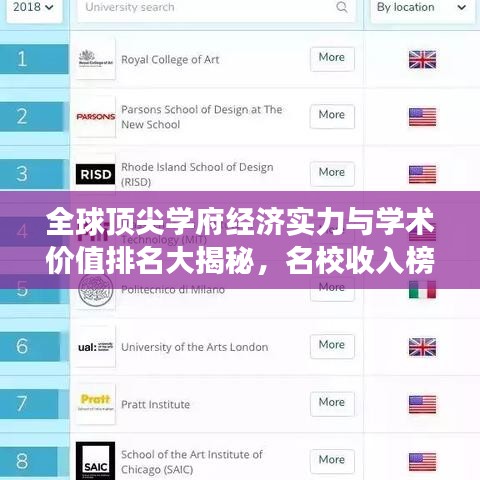Viewport: 480px width, 480px height.
Task: Open Royal College of Art link
Action: click(170, 60)
